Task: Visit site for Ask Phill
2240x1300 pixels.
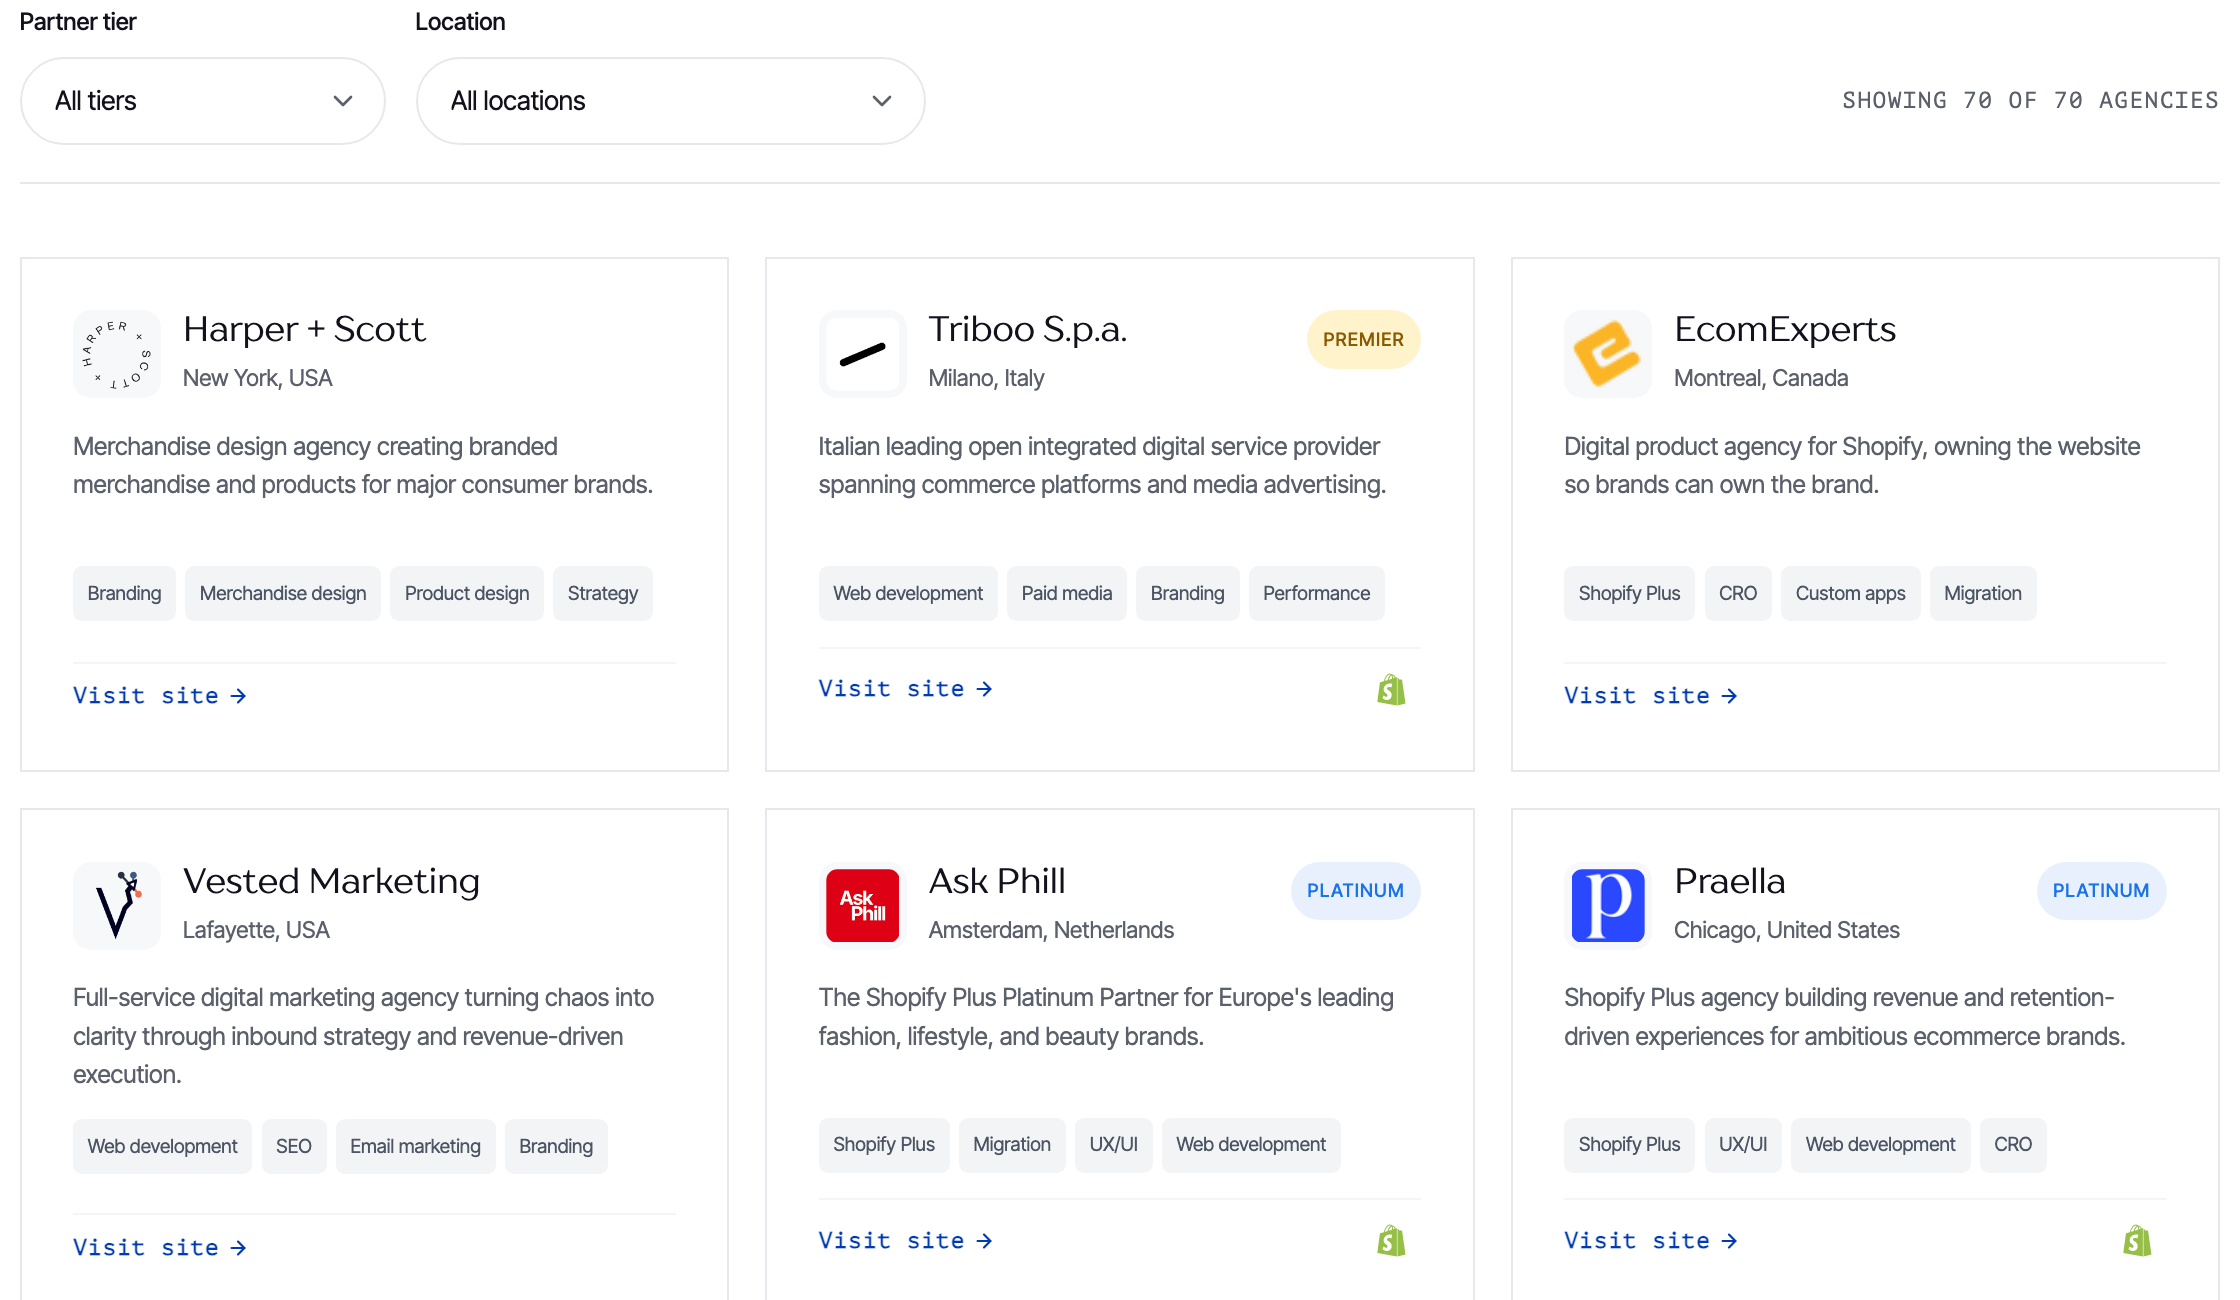Action: click(906, 1241)
